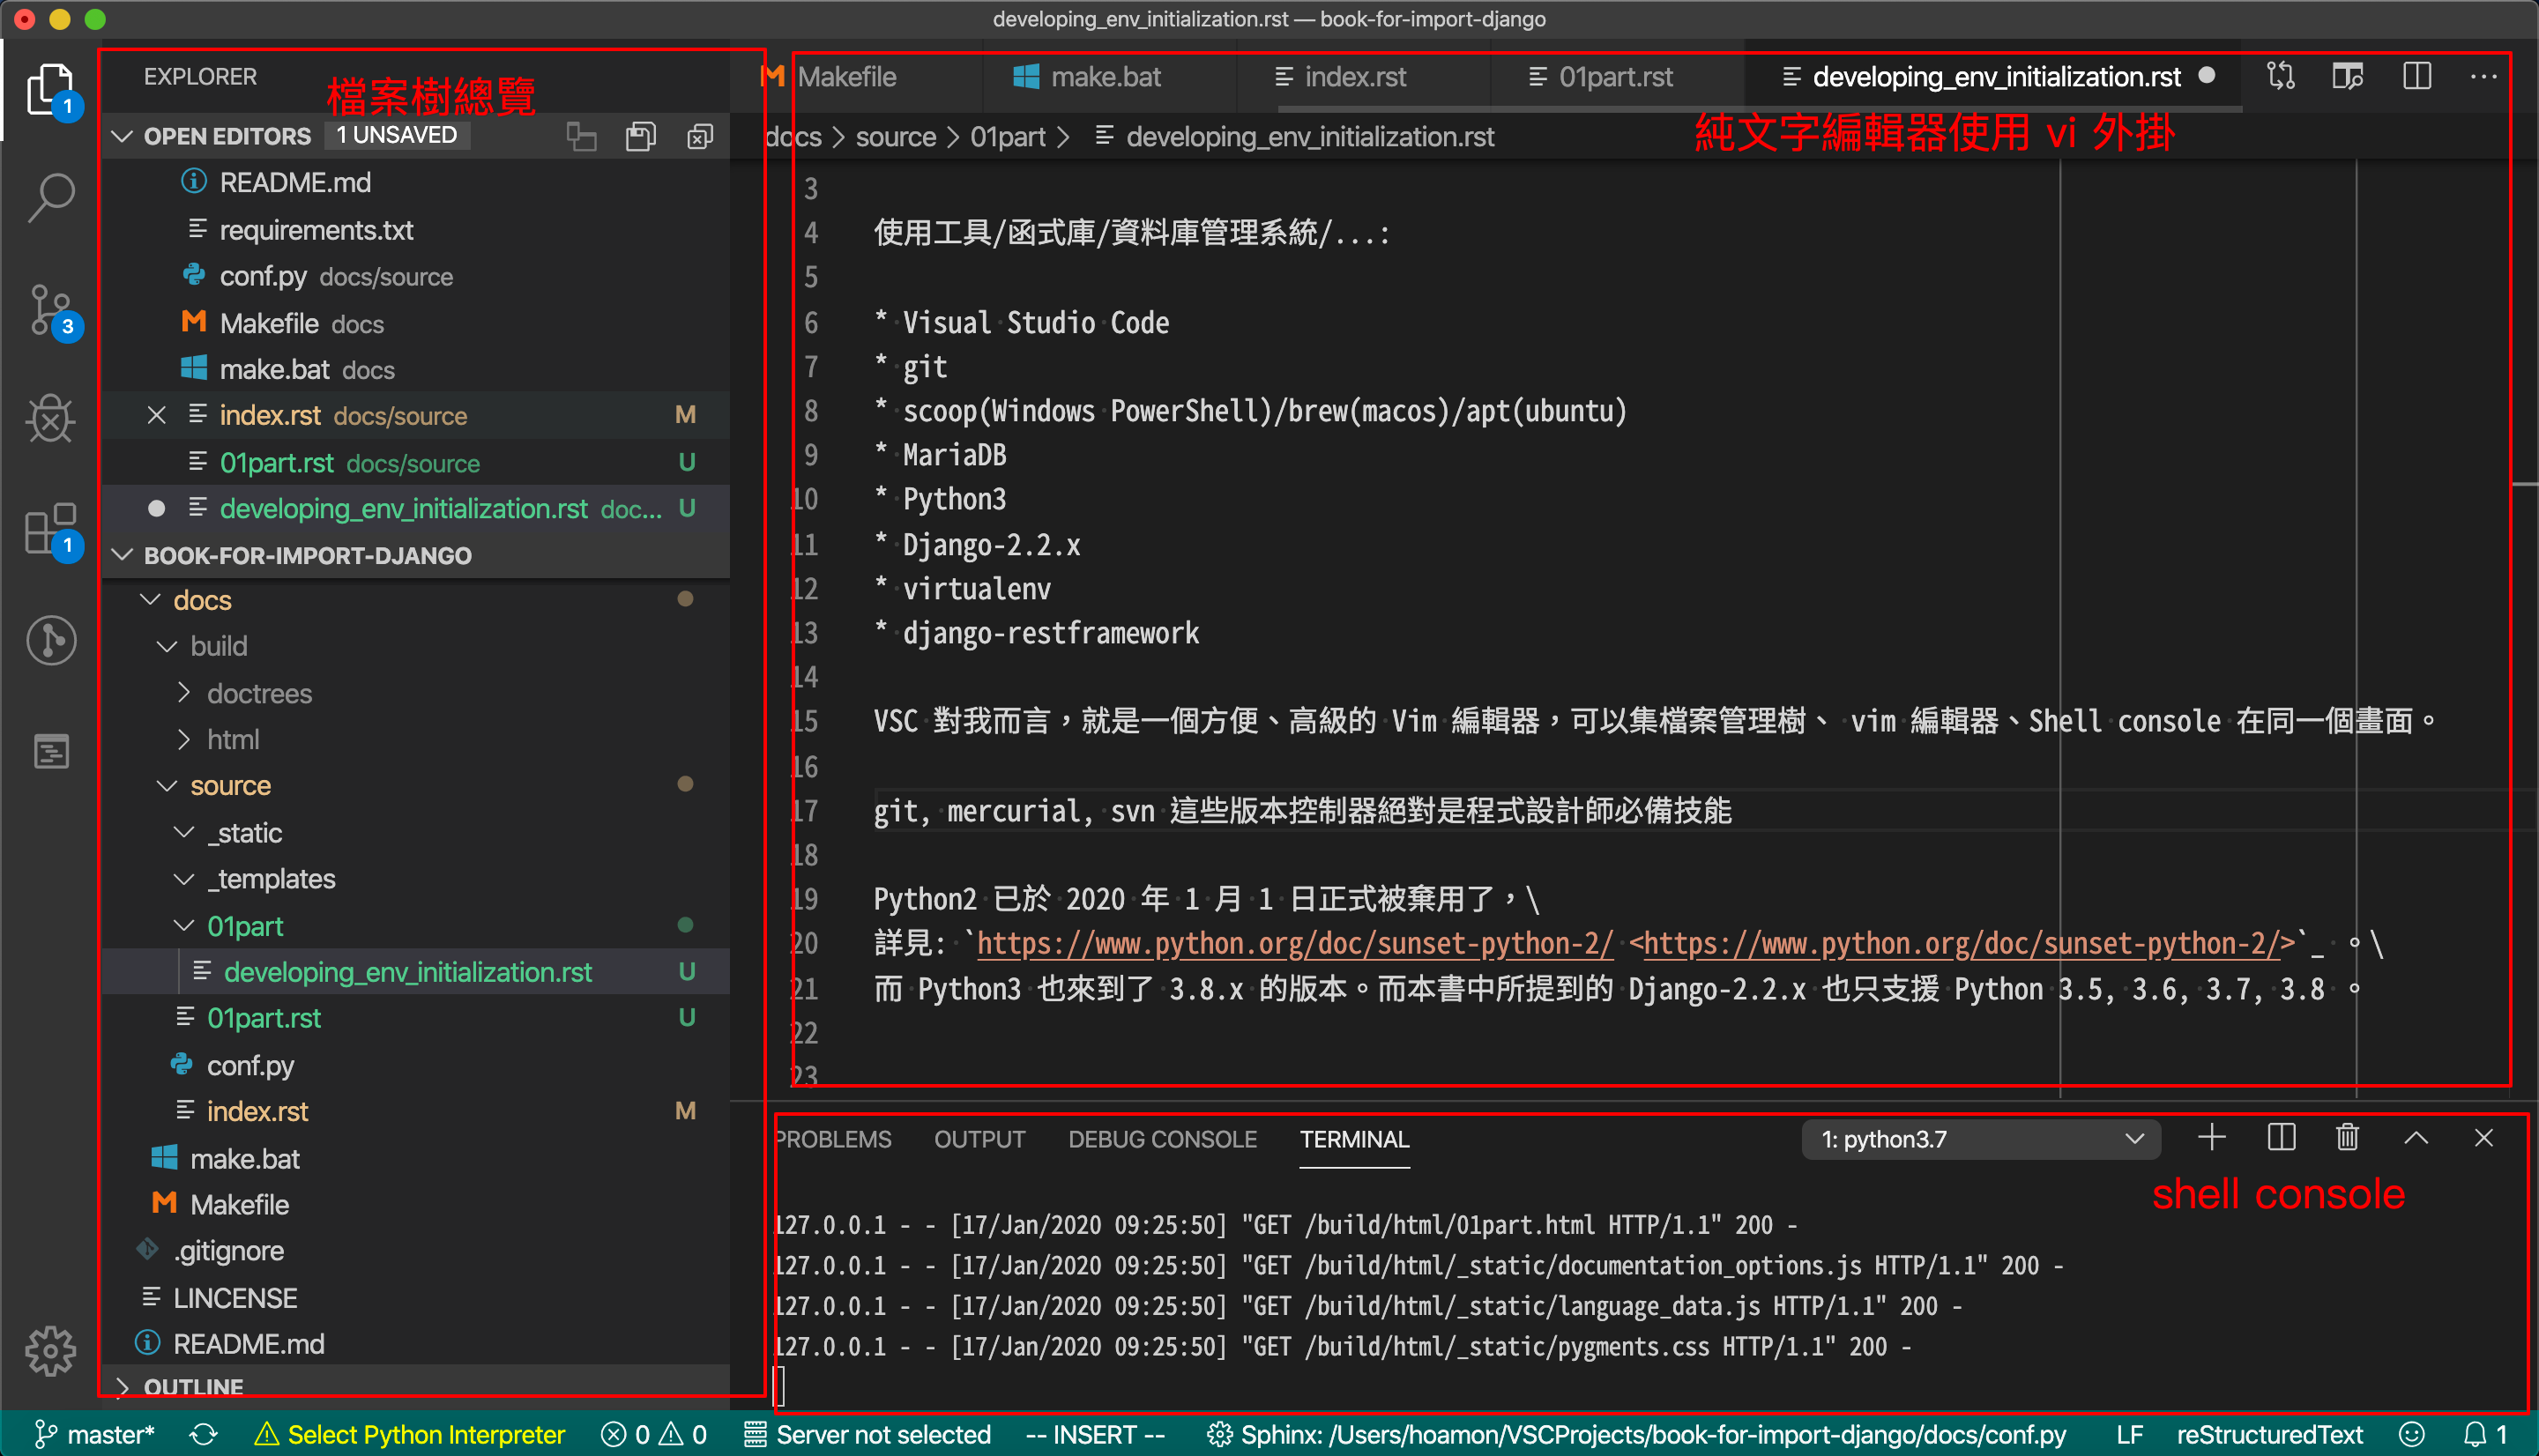The width and height of the screenshot is (2539, 1456).
Task: Open the editor More Actions ellipsis
Action: [2484, 77]
